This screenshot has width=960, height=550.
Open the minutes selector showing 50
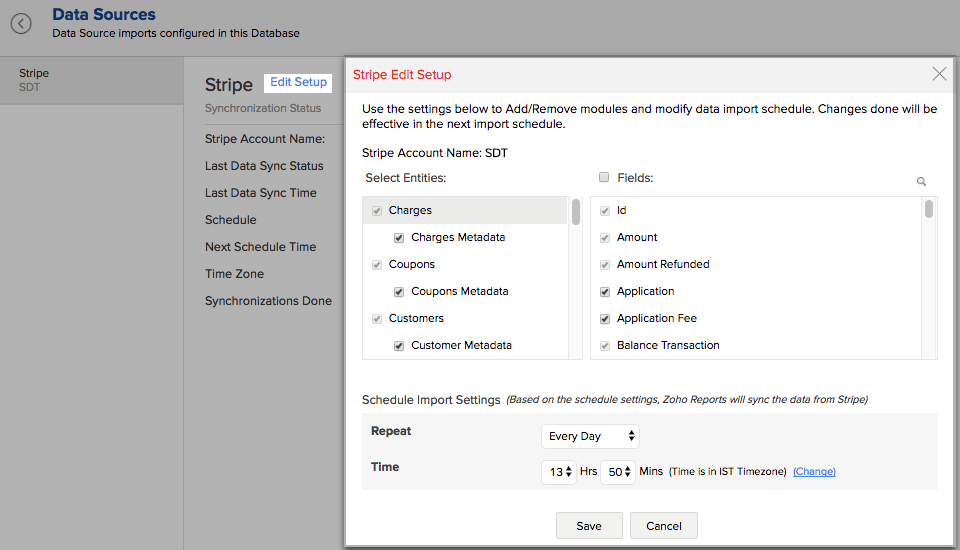click(x=618, y=472)
